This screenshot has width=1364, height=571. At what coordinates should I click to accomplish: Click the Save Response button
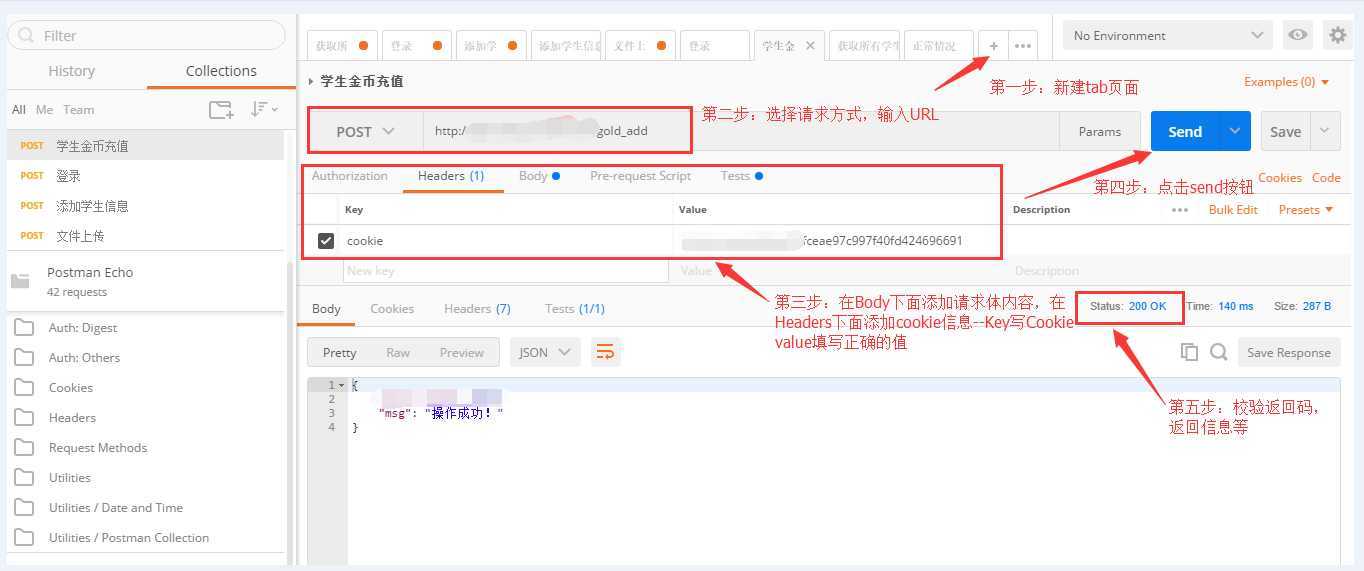pyautogui.click(x=1288, y=352)
